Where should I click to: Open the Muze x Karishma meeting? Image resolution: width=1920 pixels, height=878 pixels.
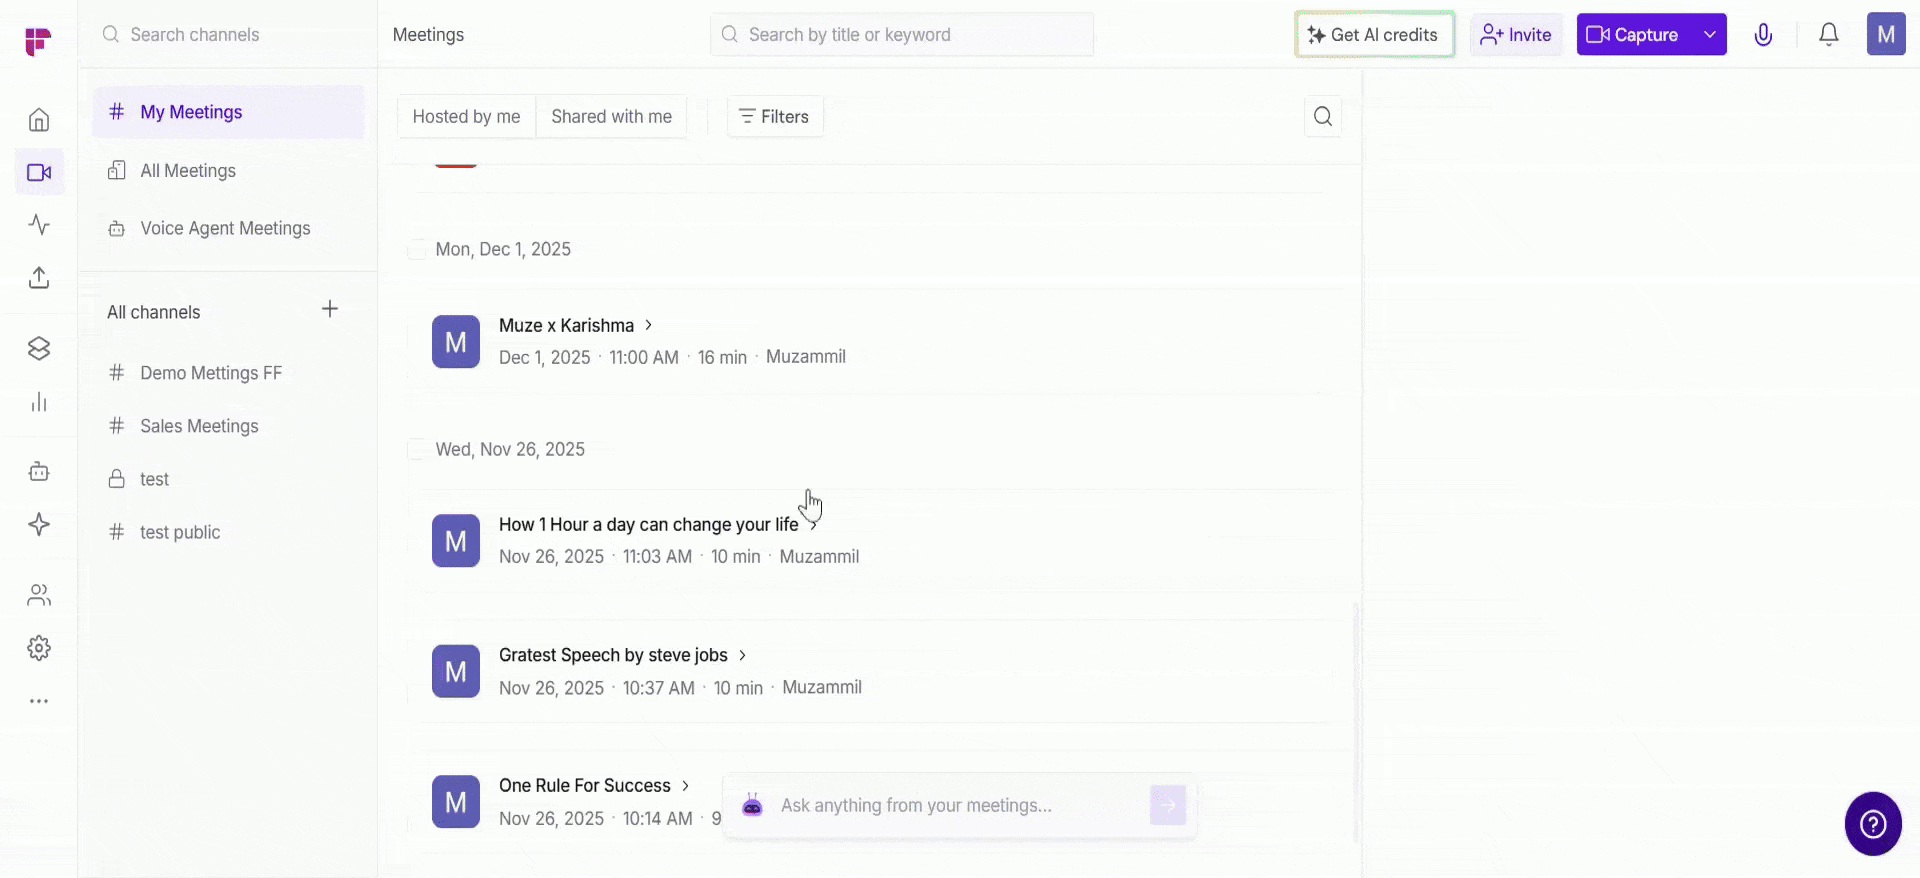[x=566, y=325]
